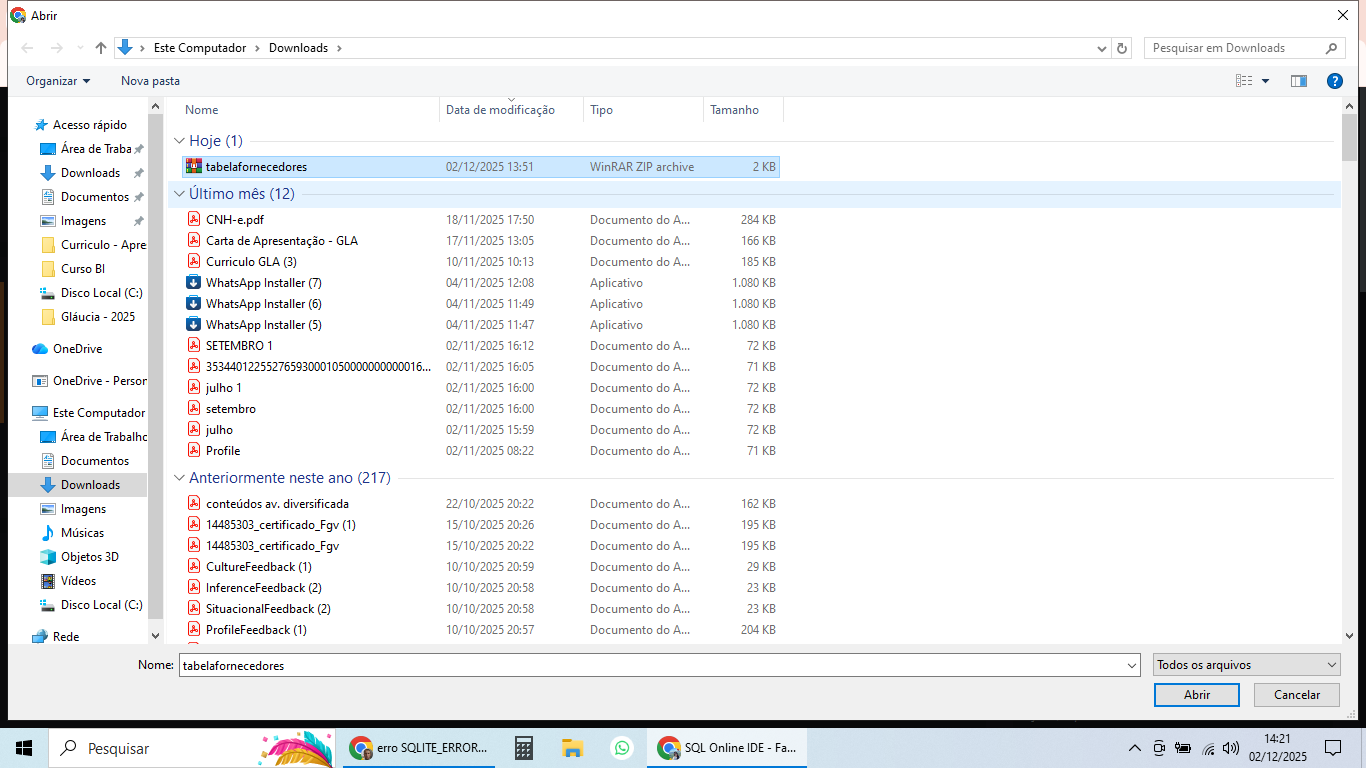Open the view options dropdown arrow
Image resolution: width=1366 pixels, height=768 pixels.
pyautogui.click(x=1265, y=81)
